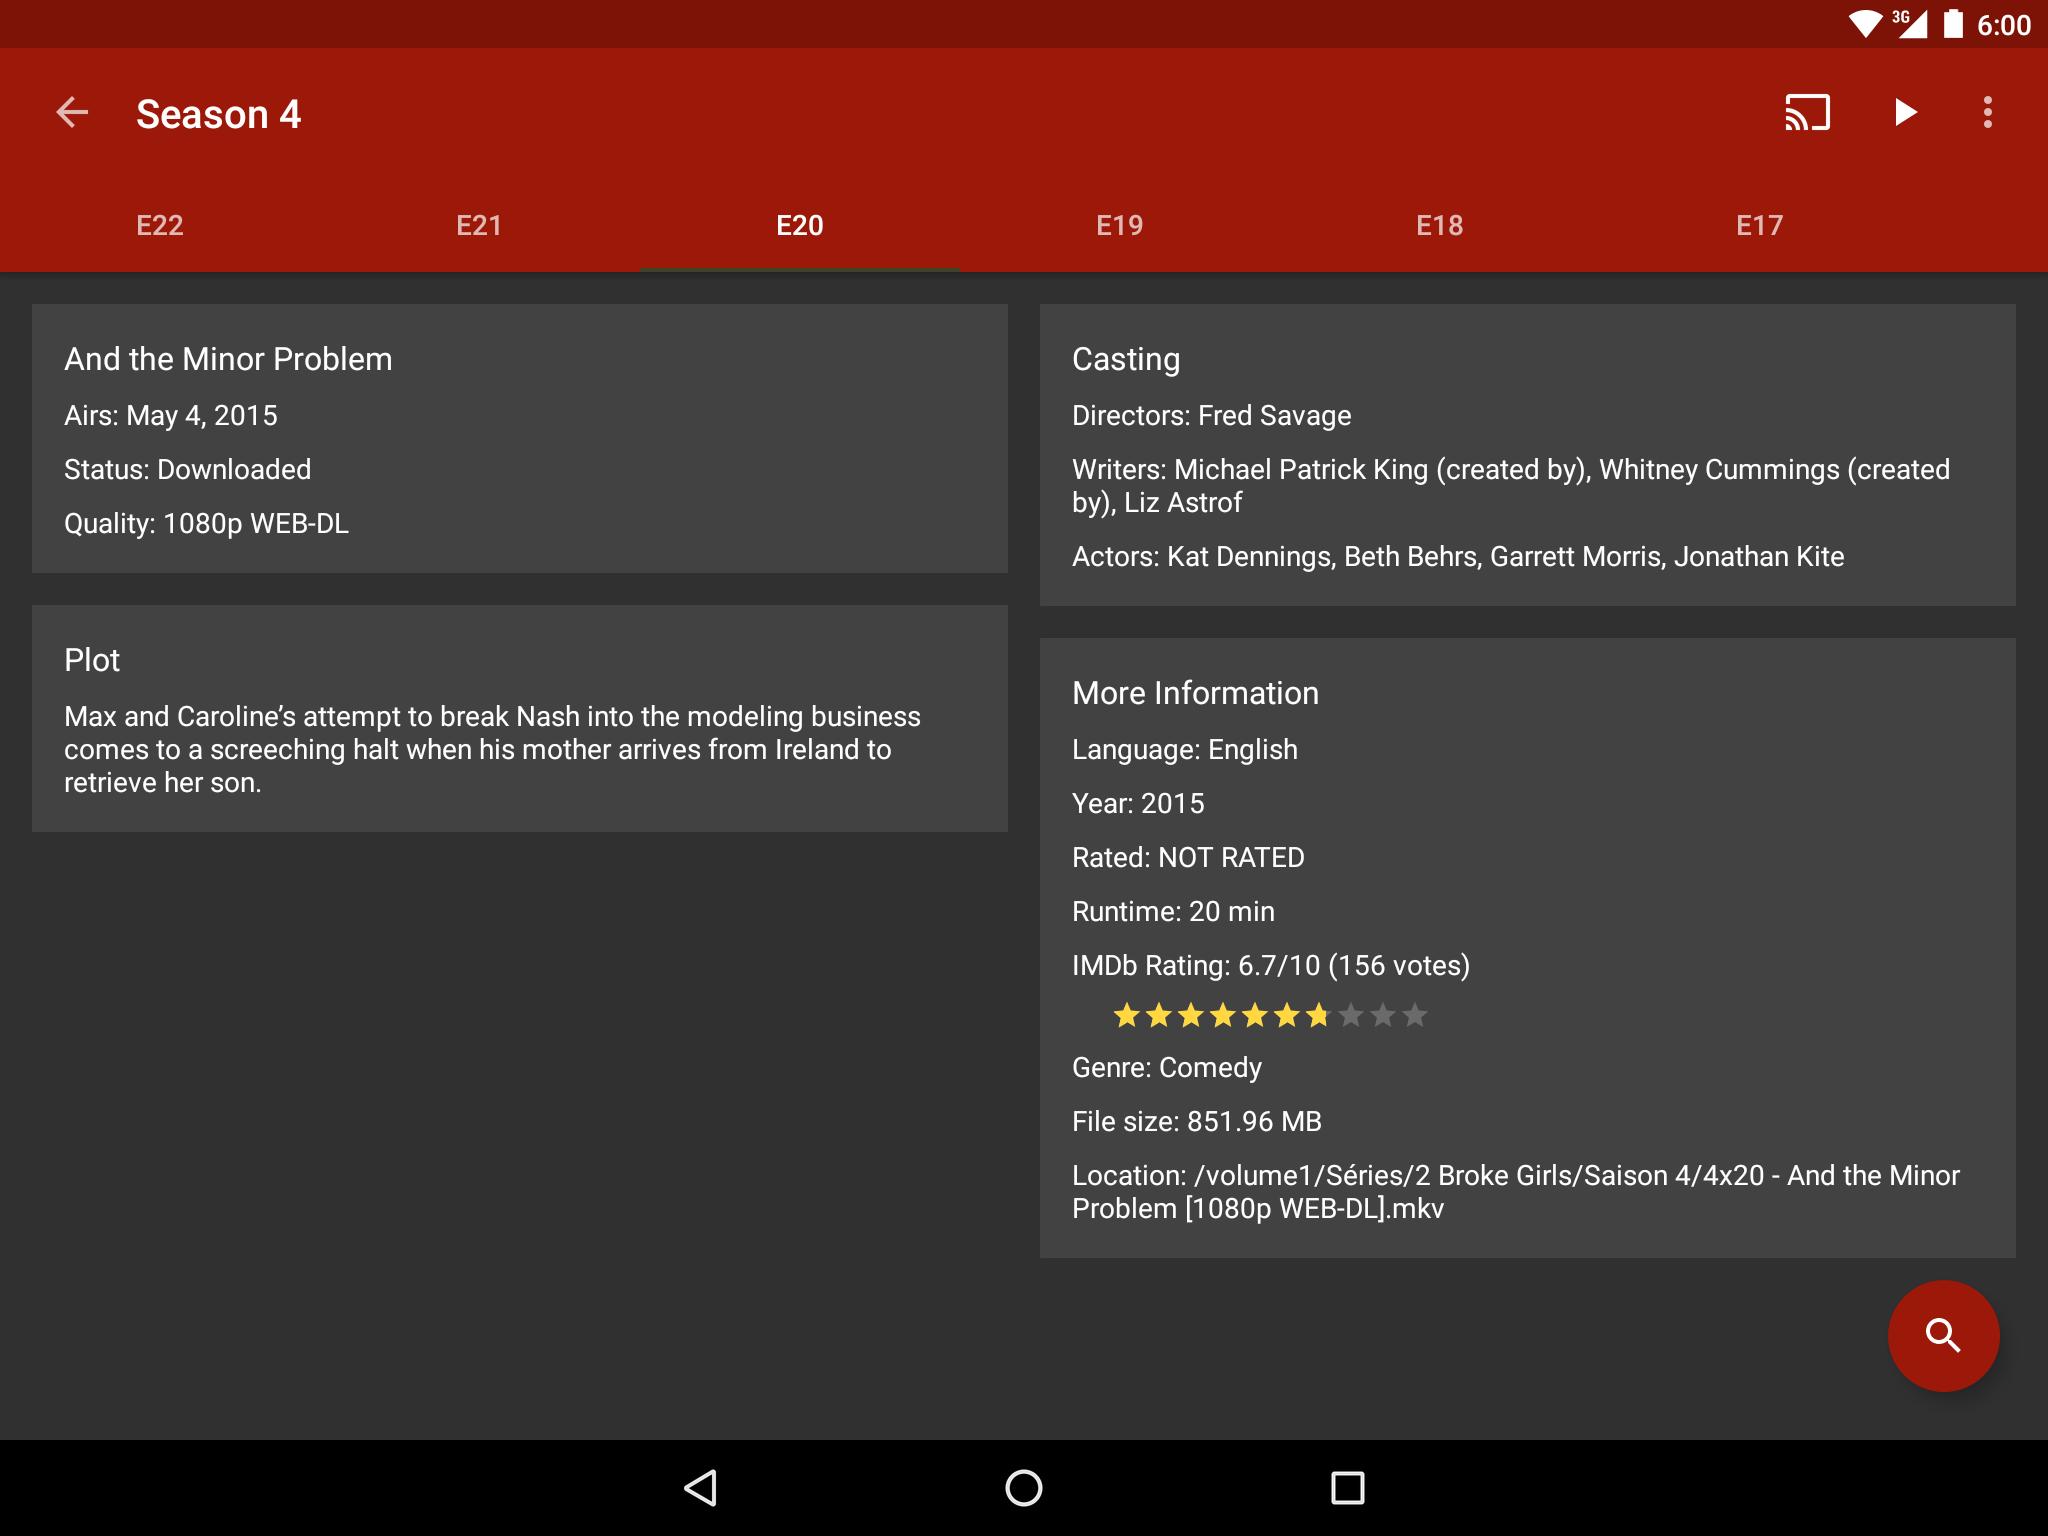Tap the Android recent apps button
Image resolution: width=2048 pixels, height=1536 pixels.
[1348, 1488]
